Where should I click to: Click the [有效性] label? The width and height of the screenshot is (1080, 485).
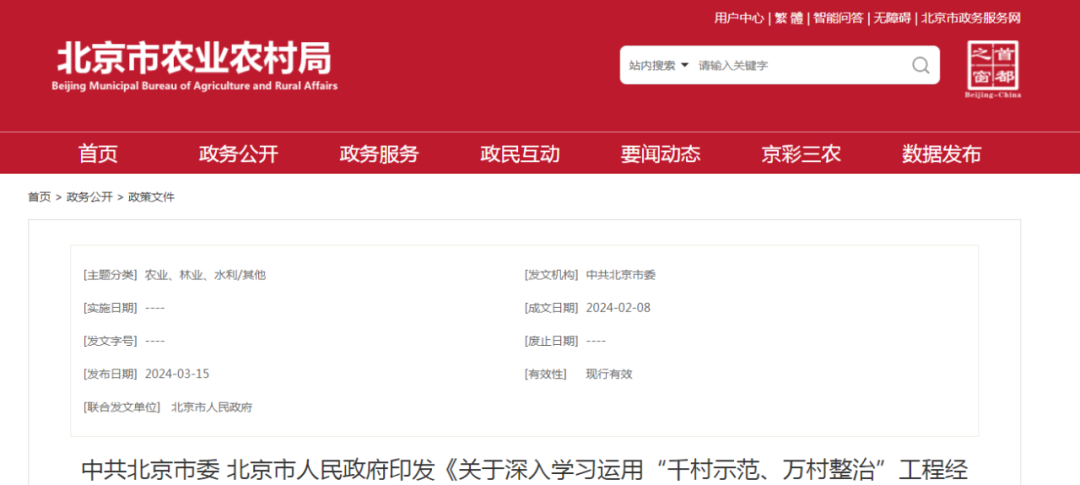[x=546, y=374]
